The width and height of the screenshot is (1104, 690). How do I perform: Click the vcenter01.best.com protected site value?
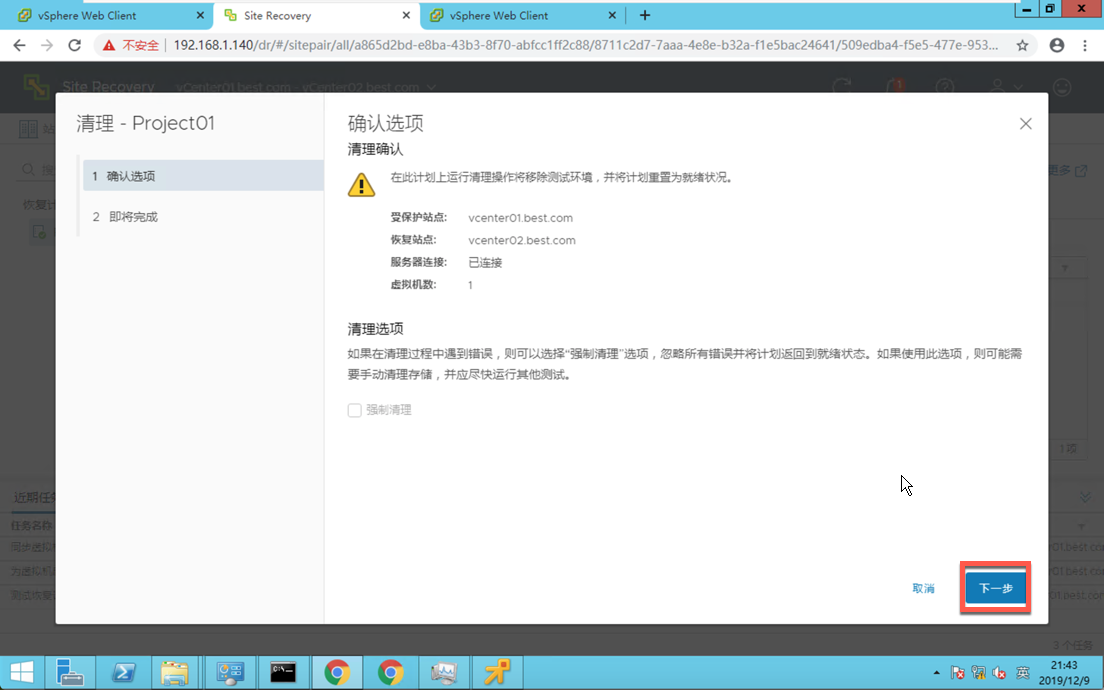(520, 218)
